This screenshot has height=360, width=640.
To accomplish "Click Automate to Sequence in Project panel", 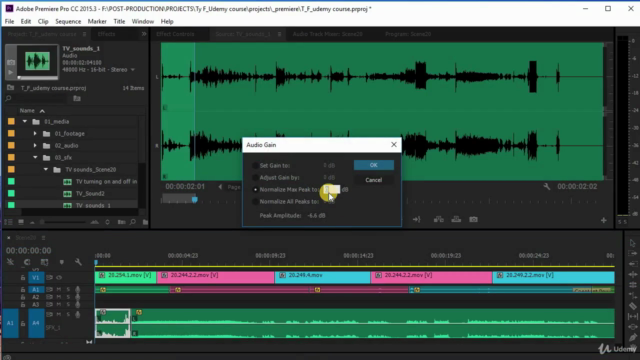I will coord(122,222).
